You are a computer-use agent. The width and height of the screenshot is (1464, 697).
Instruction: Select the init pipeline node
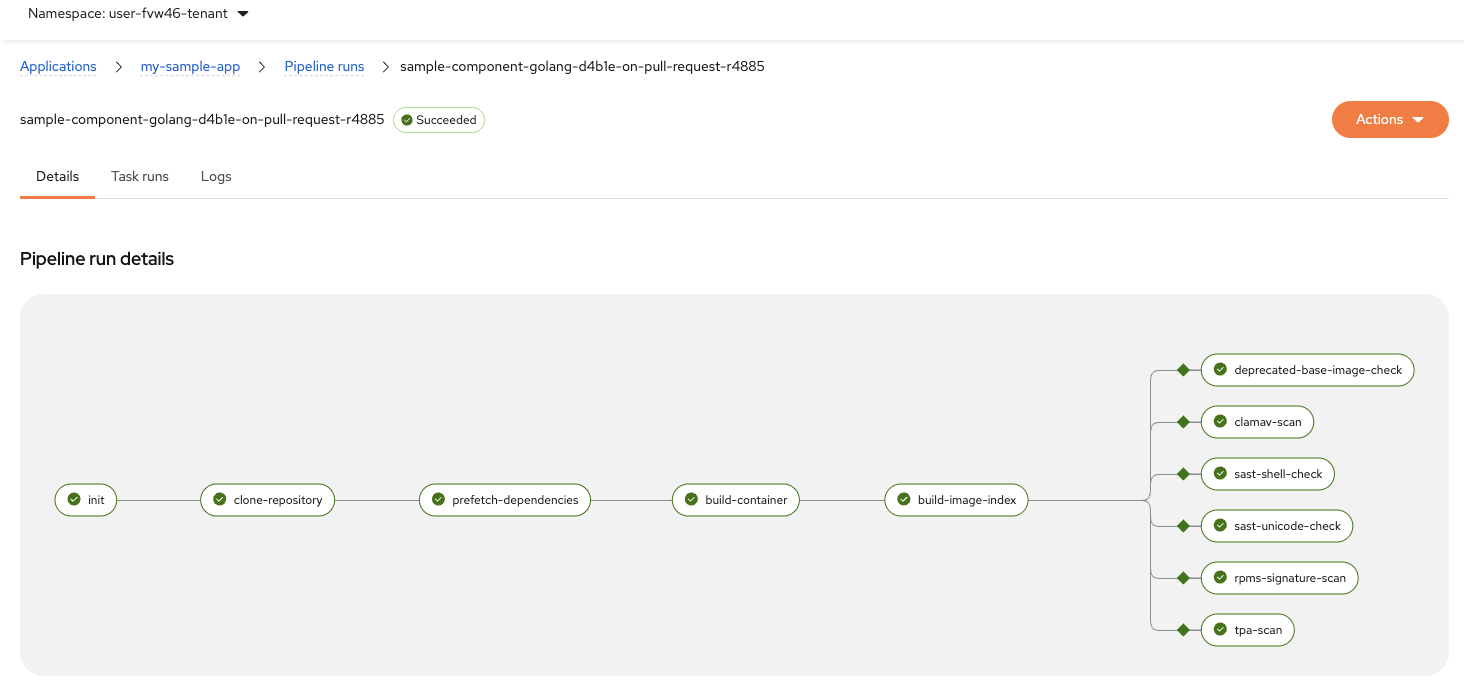(x=86, y=500)
